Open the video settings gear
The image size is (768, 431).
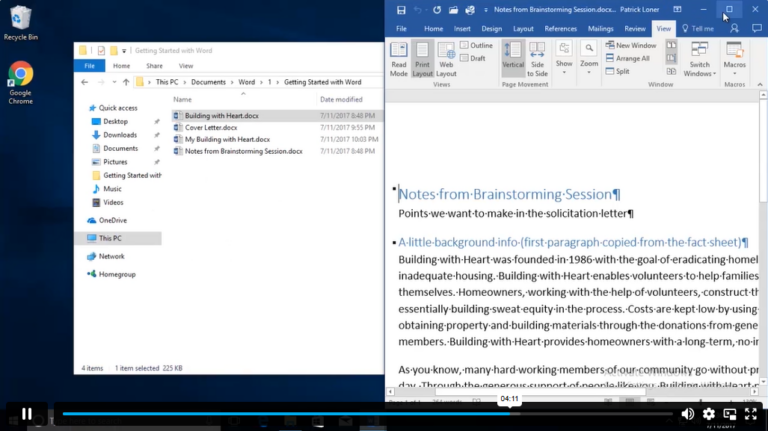[709, 414]
